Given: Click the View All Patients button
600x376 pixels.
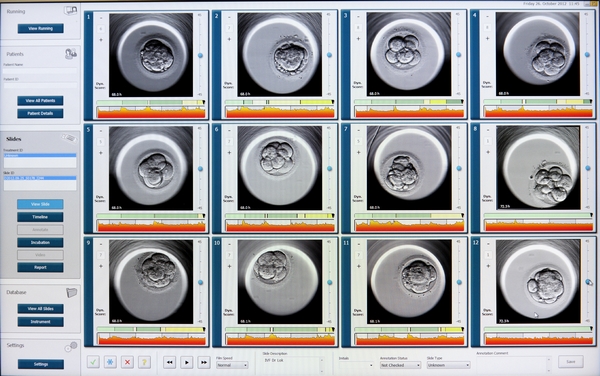Looking at the screenshot, I should [40, 101].
